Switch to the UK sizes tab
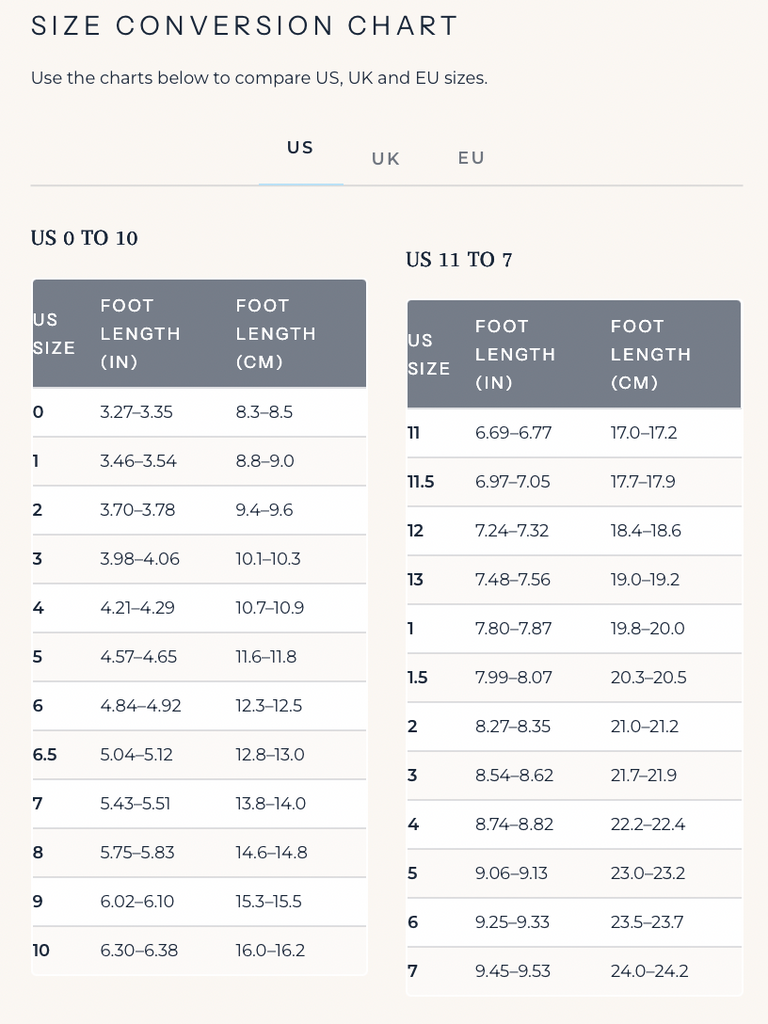This screenshot has width=768, height=1024. click(x=385, y=159)
